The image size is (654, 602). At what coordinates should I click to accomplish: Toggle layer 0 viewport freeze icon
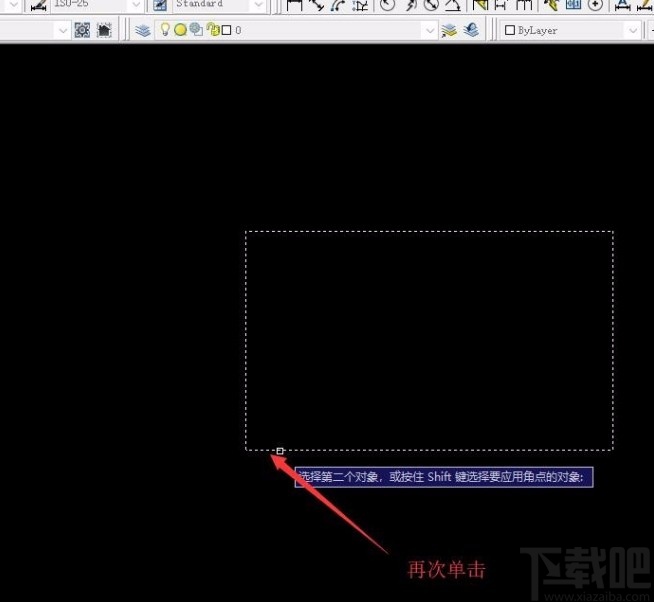(196, 29)
